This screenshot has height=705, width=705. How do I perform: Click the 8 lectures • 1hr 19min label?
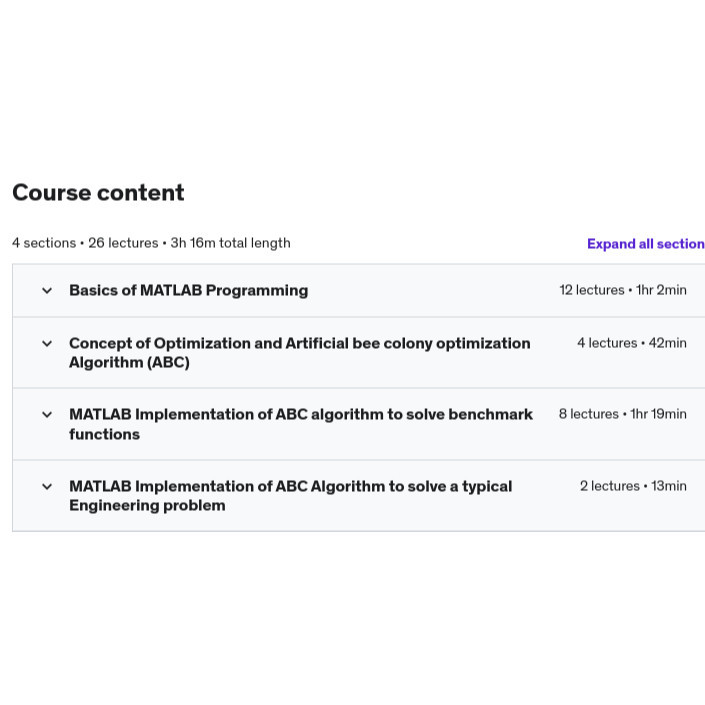622,414
